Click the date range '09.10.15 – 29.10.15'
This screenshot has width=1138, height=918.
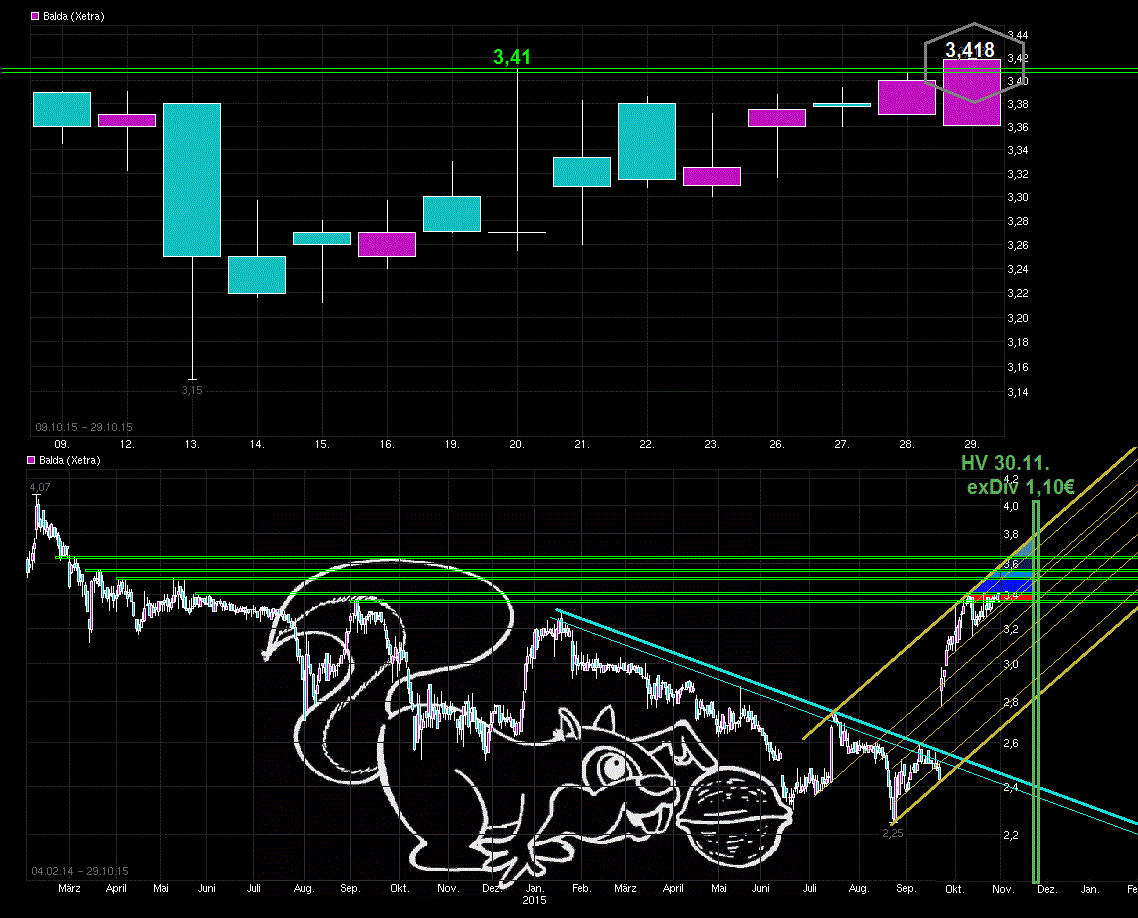pyautogui.click(x=84, y=427)
